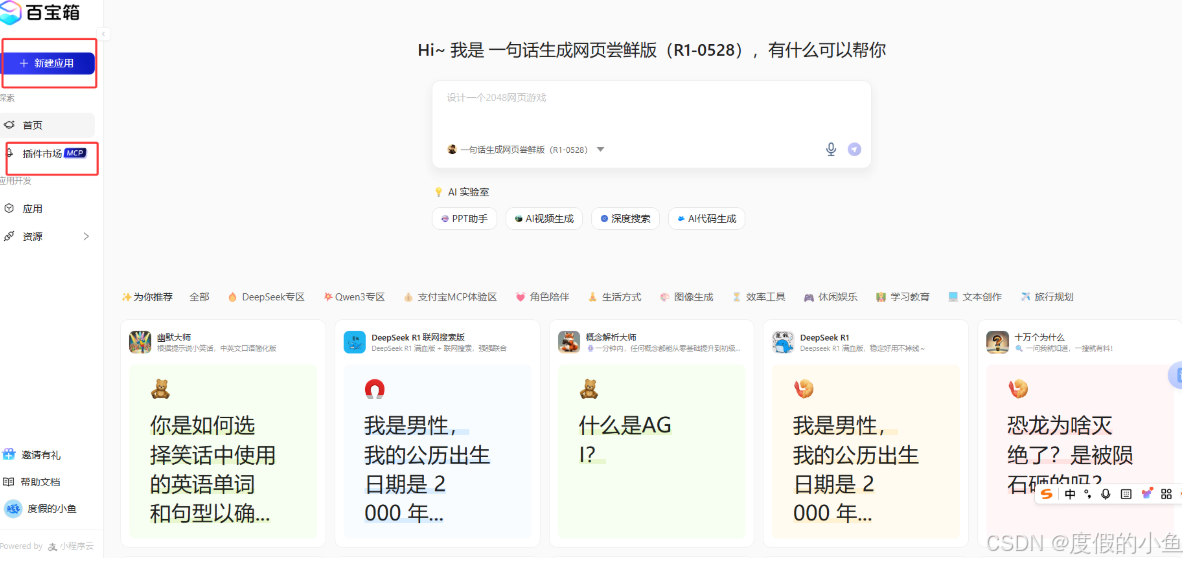Focus the 设计一个2048网页游戏 prompt input
The width and height of the screenshot is (1187, 563).
[x=651, y=98]
